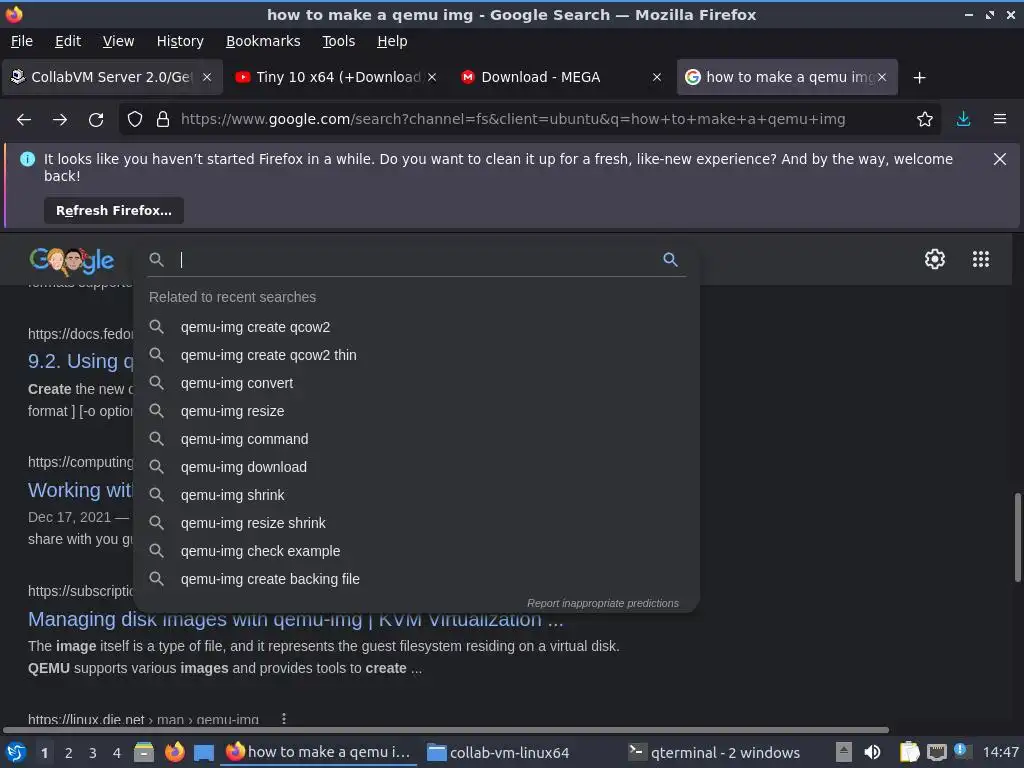Go back to the previous page
Image resolution: width=1024 pixels, height=768 pixels.
click(24, 120)
